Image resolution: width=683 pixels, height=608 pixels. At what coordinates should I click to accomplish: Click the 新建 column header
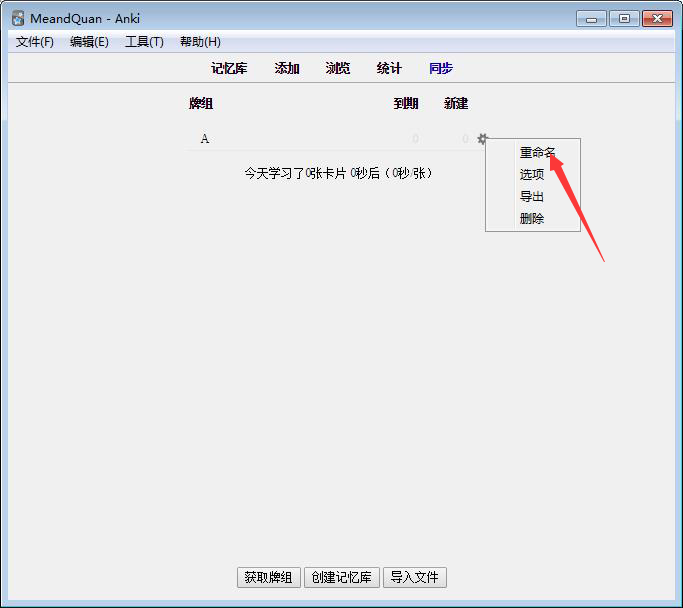[x=456, y=104]
